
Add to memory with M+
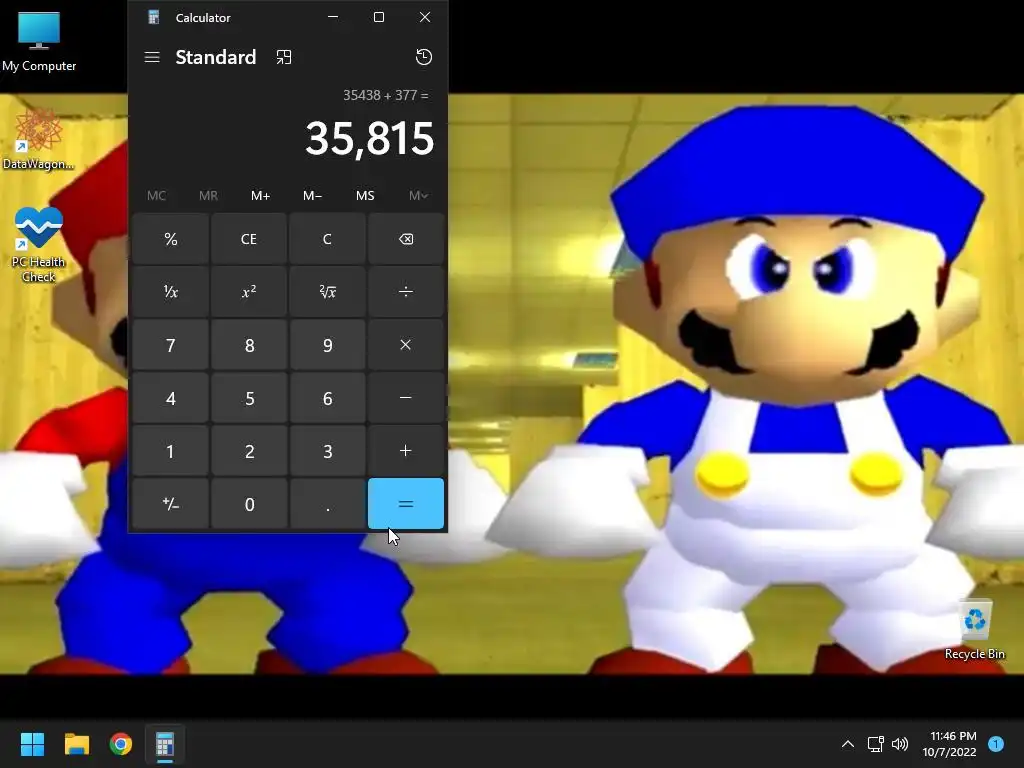click(x=261, y=195)
